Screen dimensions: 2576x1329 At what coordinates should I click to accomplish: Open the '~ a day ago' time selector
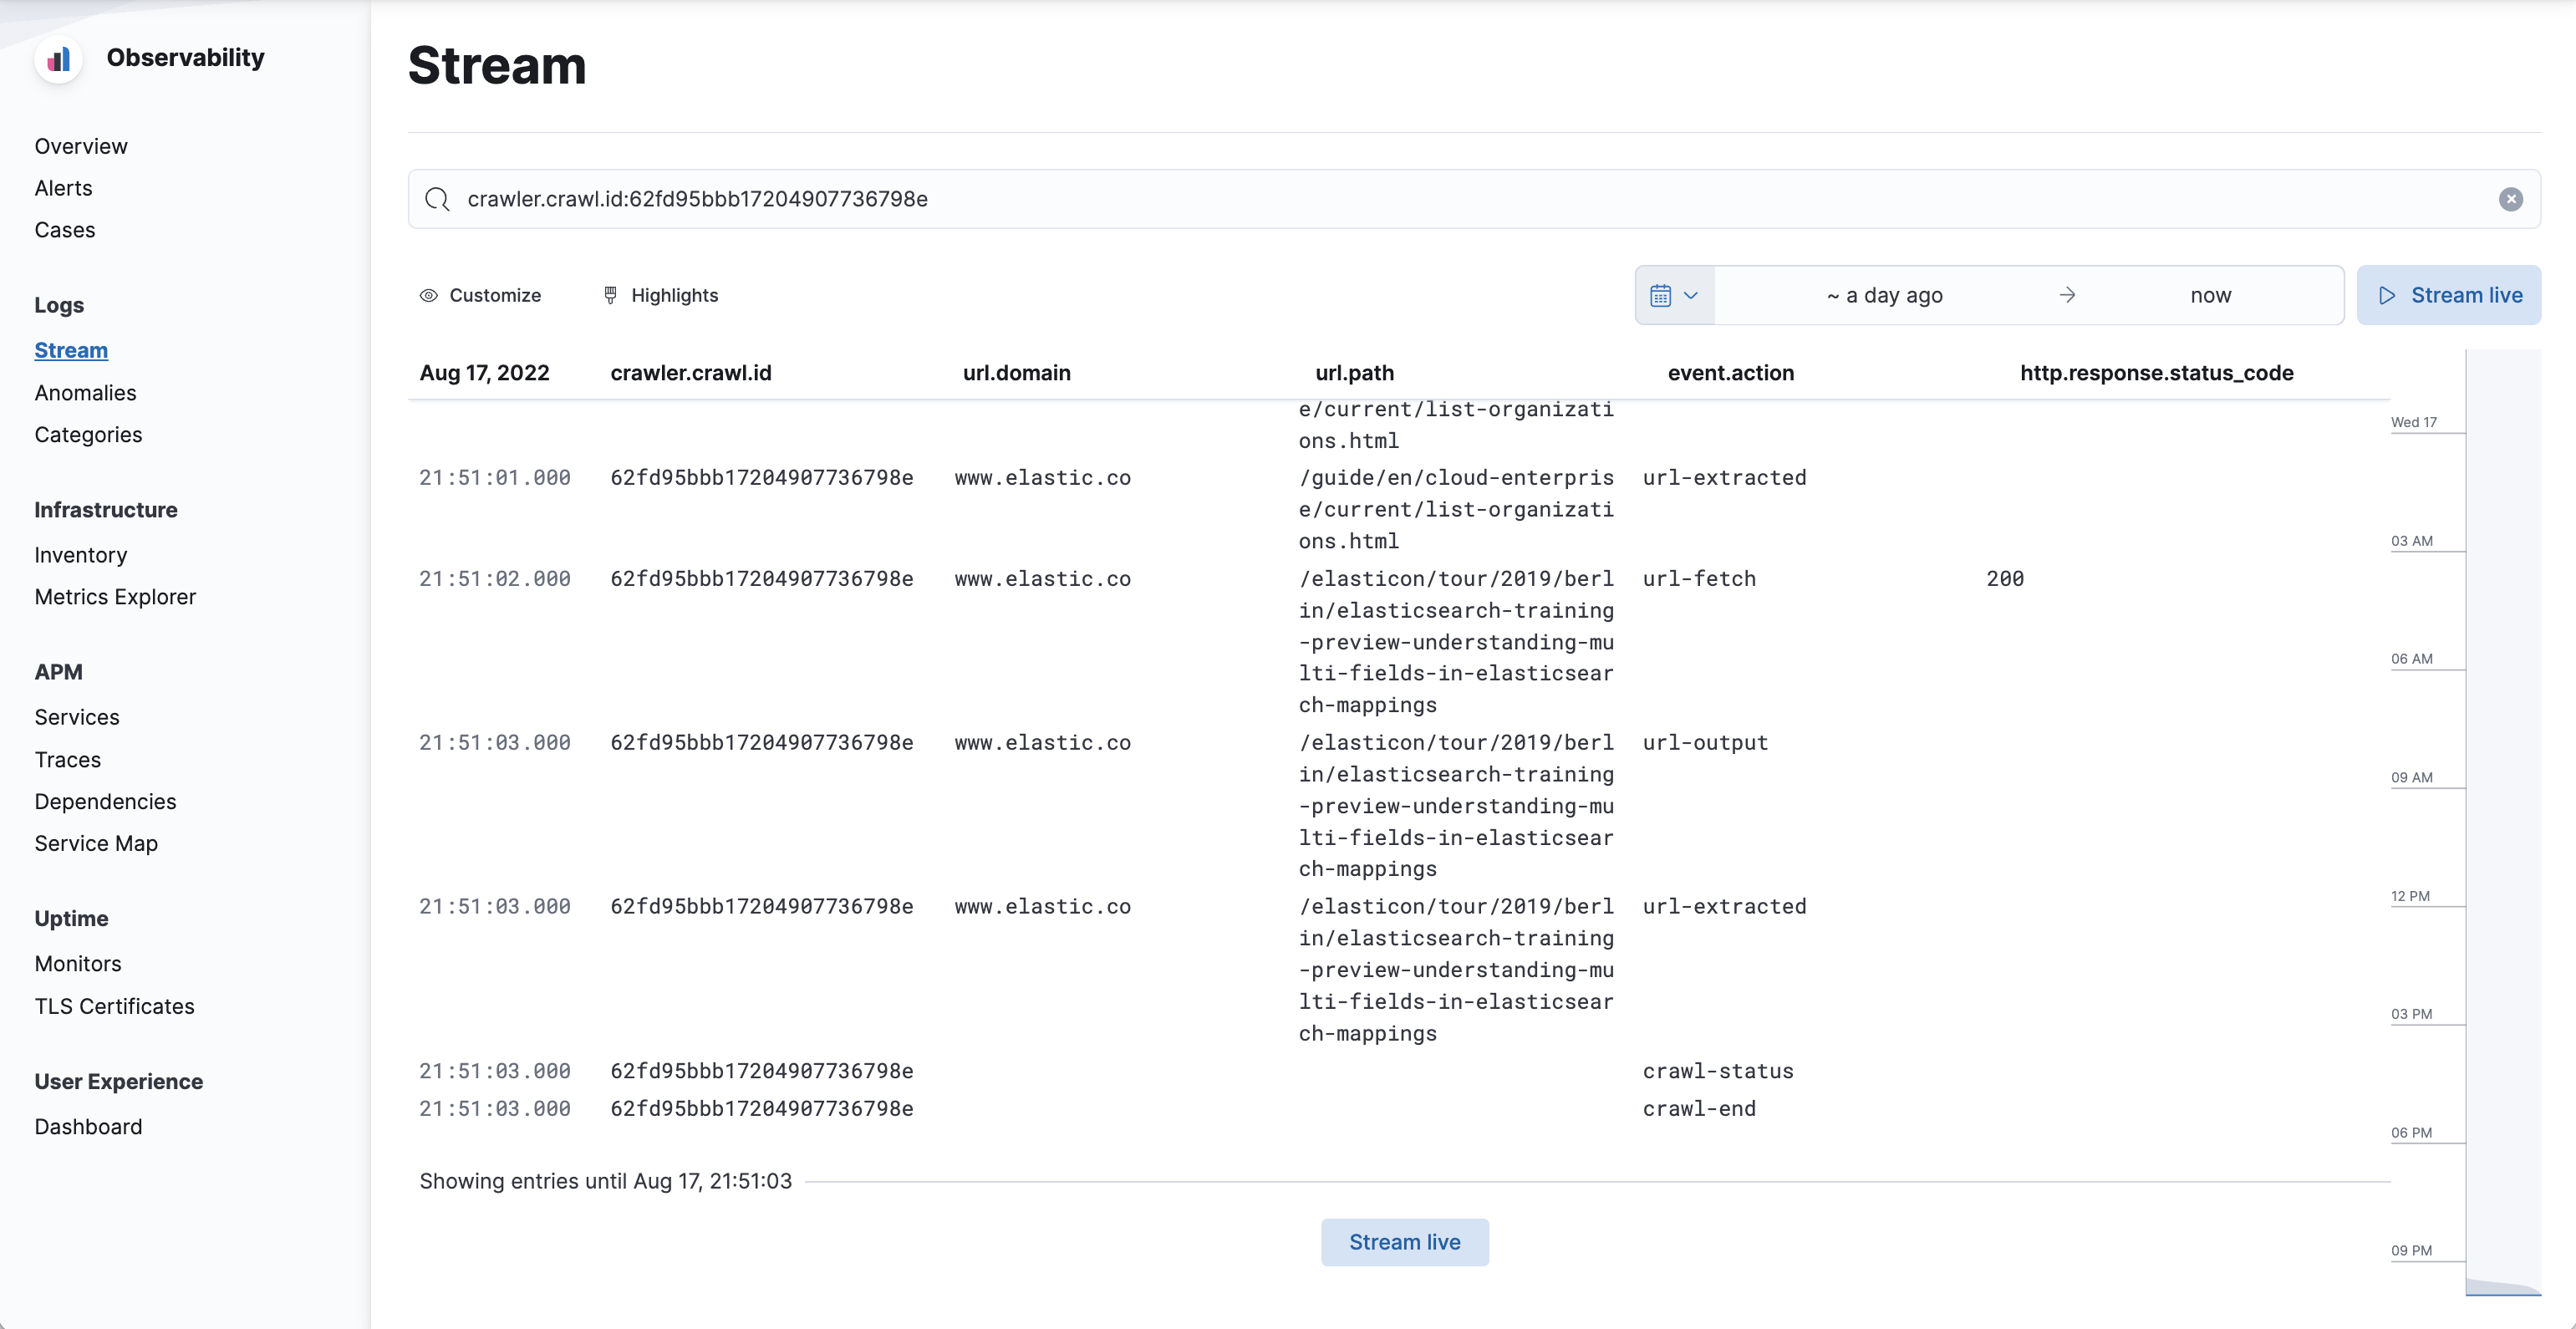pos(1884,295)
